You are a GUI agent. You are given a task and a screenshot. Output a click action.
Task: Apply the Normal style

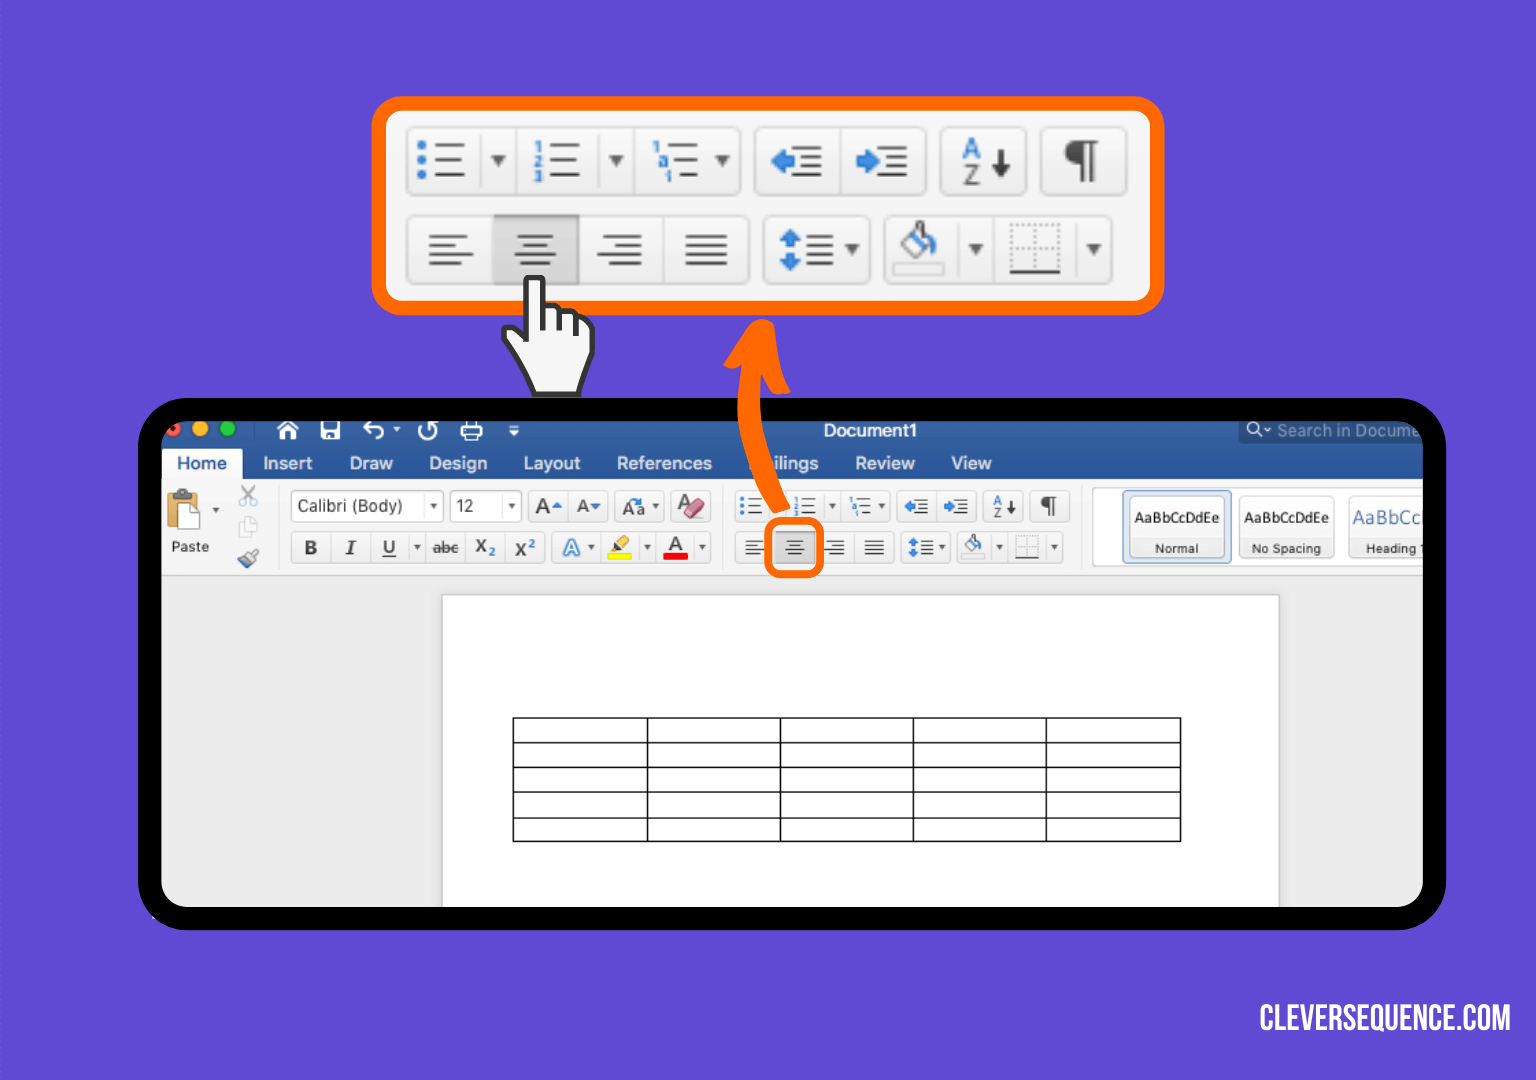pos(1176,526)
